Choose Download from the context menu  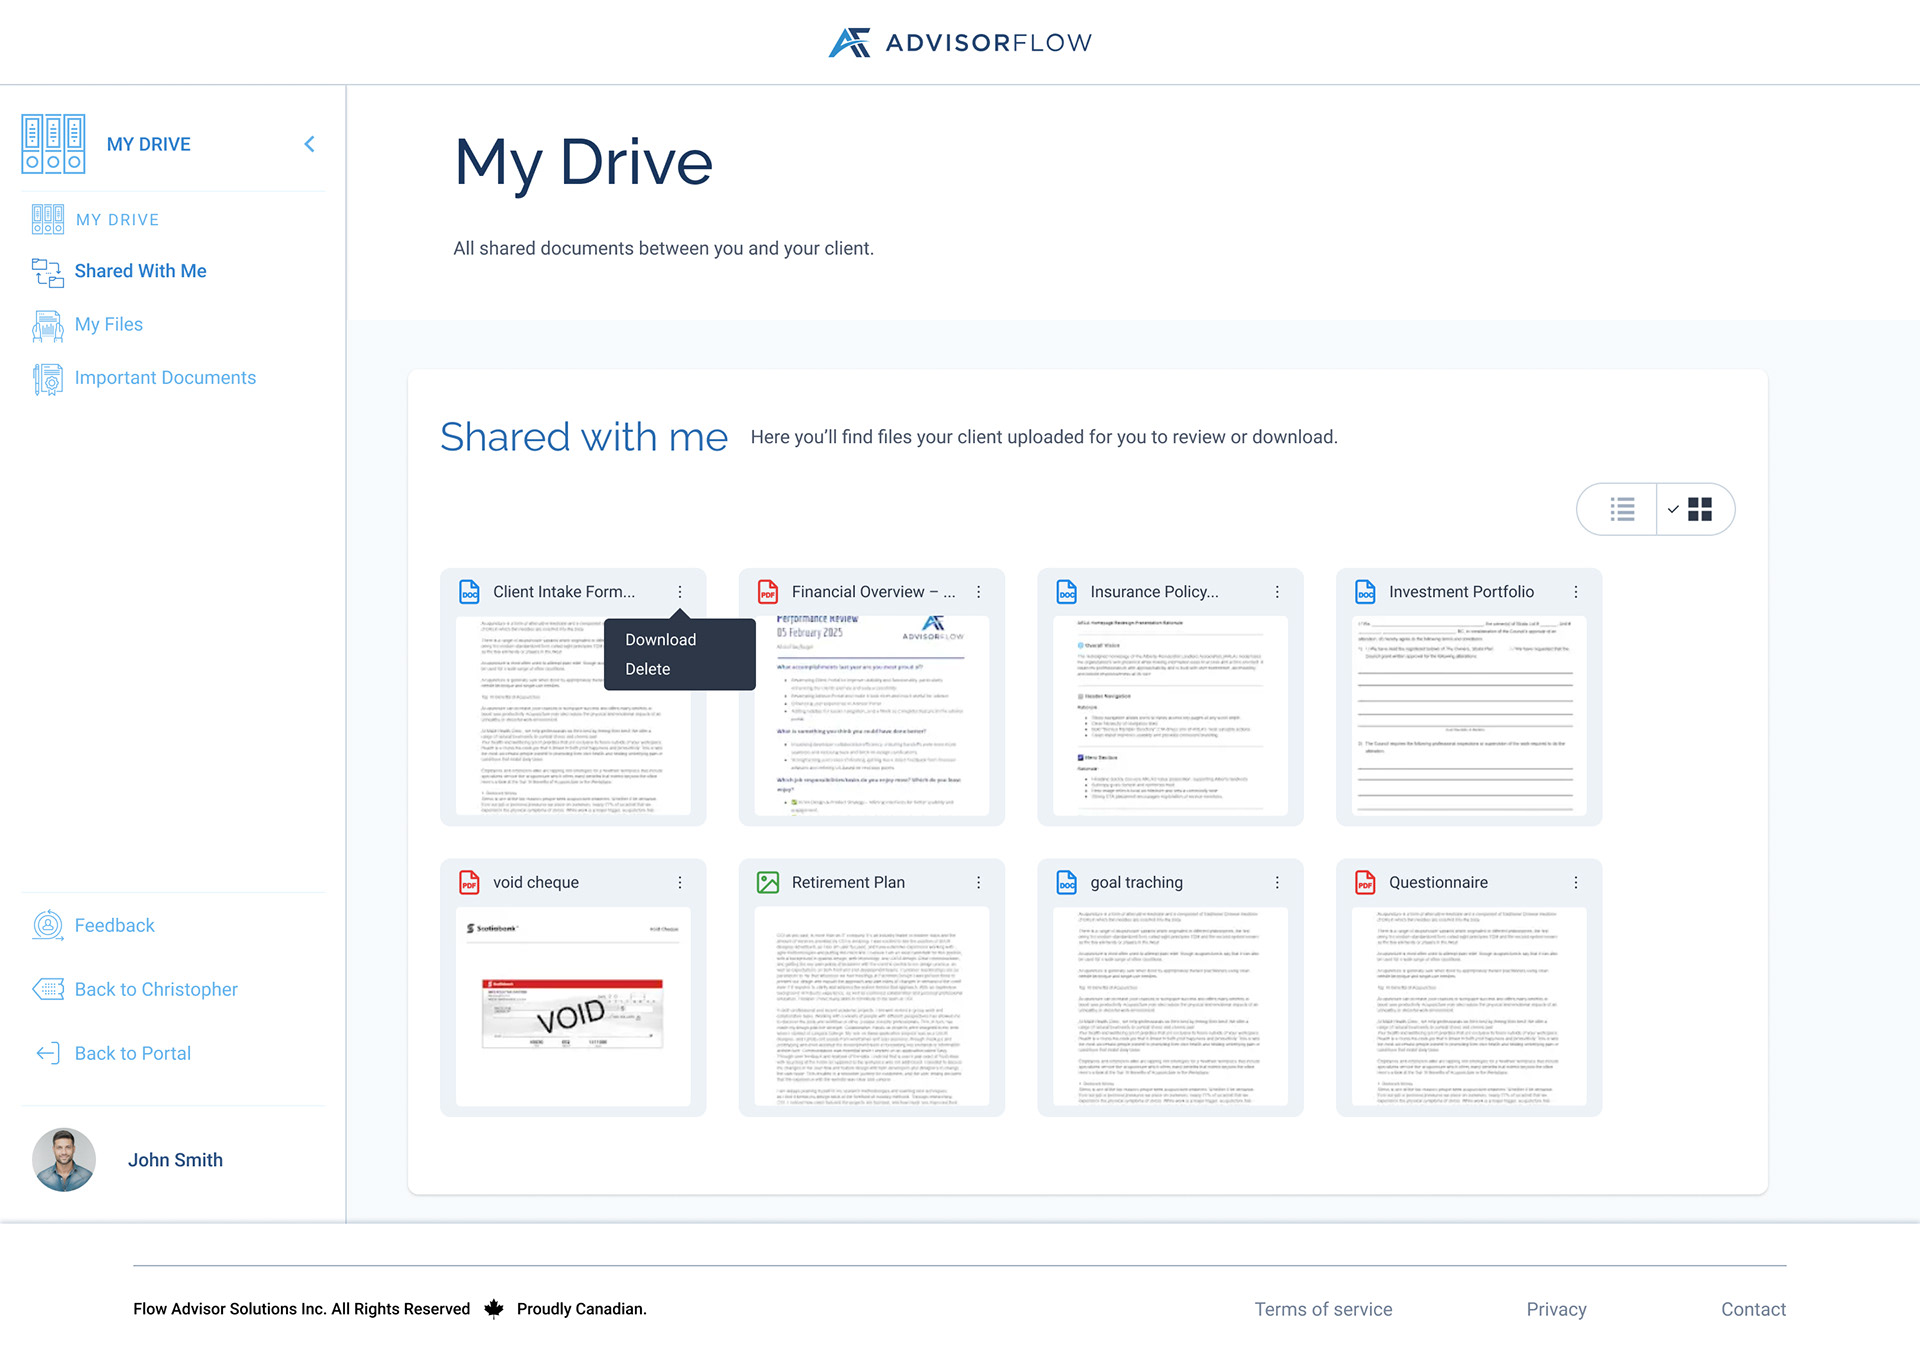click(659, 639)
